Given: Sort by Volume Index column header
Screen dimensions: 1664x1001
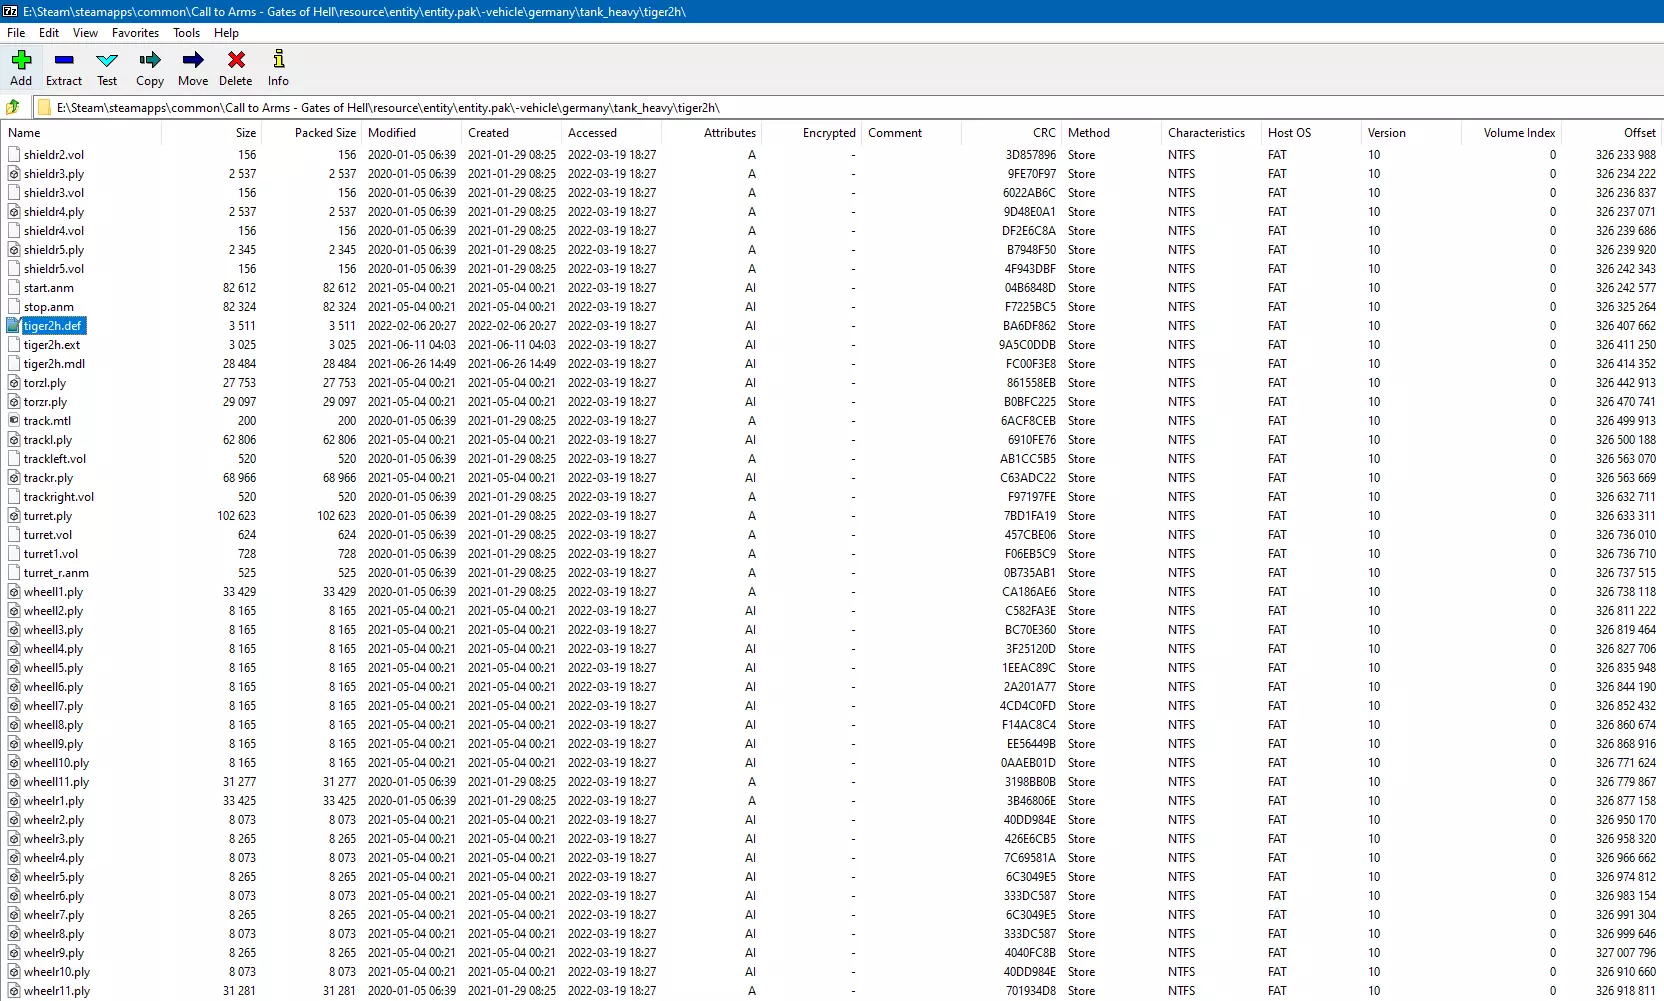Looking at the screenshot, I should coord(1511,133).
